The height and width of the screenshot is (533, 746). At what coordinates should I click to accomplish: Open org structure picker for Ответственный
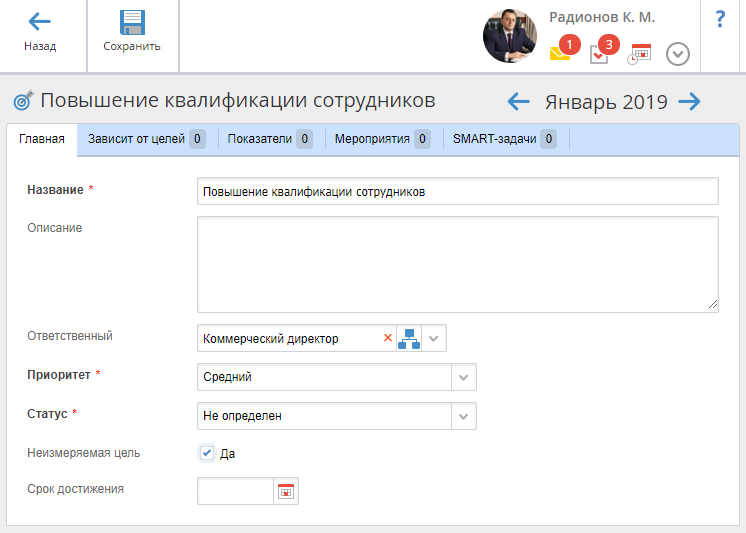pyautogui.click(x=409, y=339)
